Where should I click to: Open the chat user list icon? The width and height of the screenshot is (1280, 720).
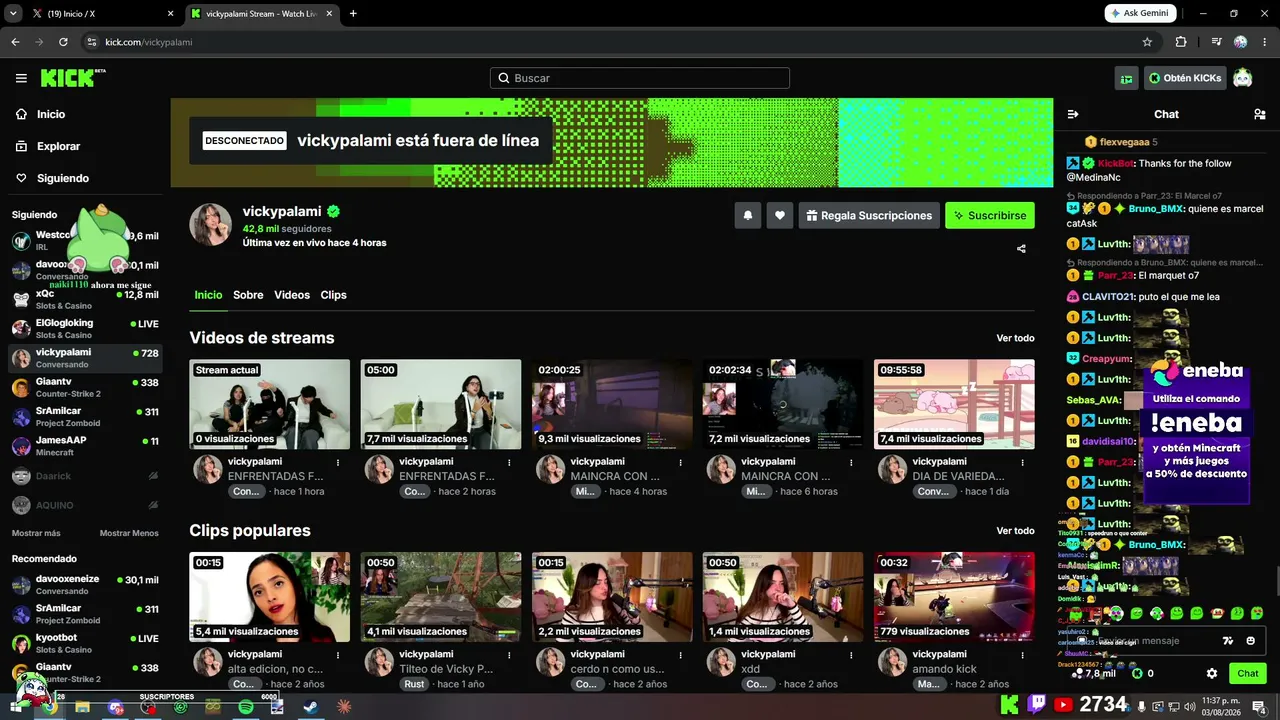1259,114
